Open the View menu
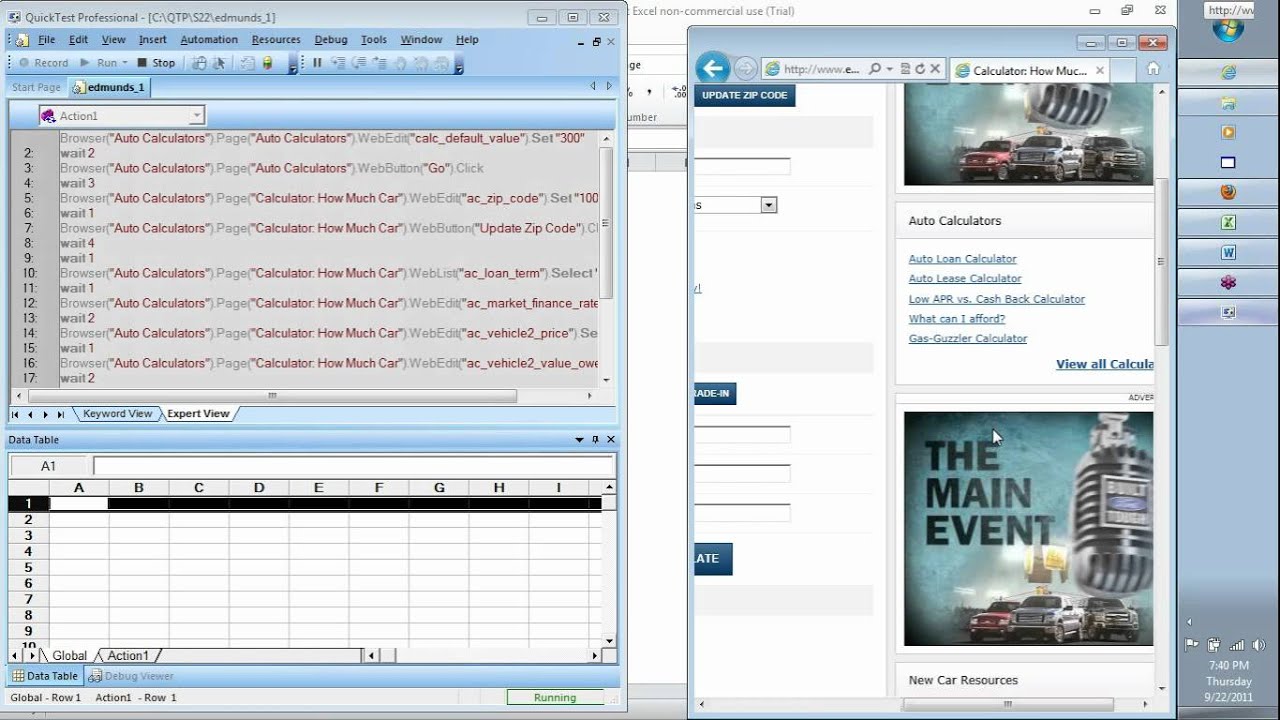Screen dimensions: 1280x720 pyautogui.click(x=113, y=40)
